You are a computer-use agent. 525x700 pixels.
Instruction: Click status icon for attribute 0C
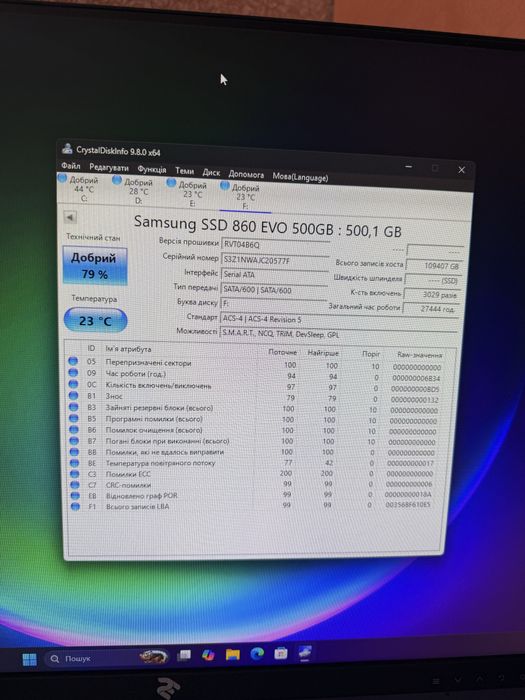point(73,384)
